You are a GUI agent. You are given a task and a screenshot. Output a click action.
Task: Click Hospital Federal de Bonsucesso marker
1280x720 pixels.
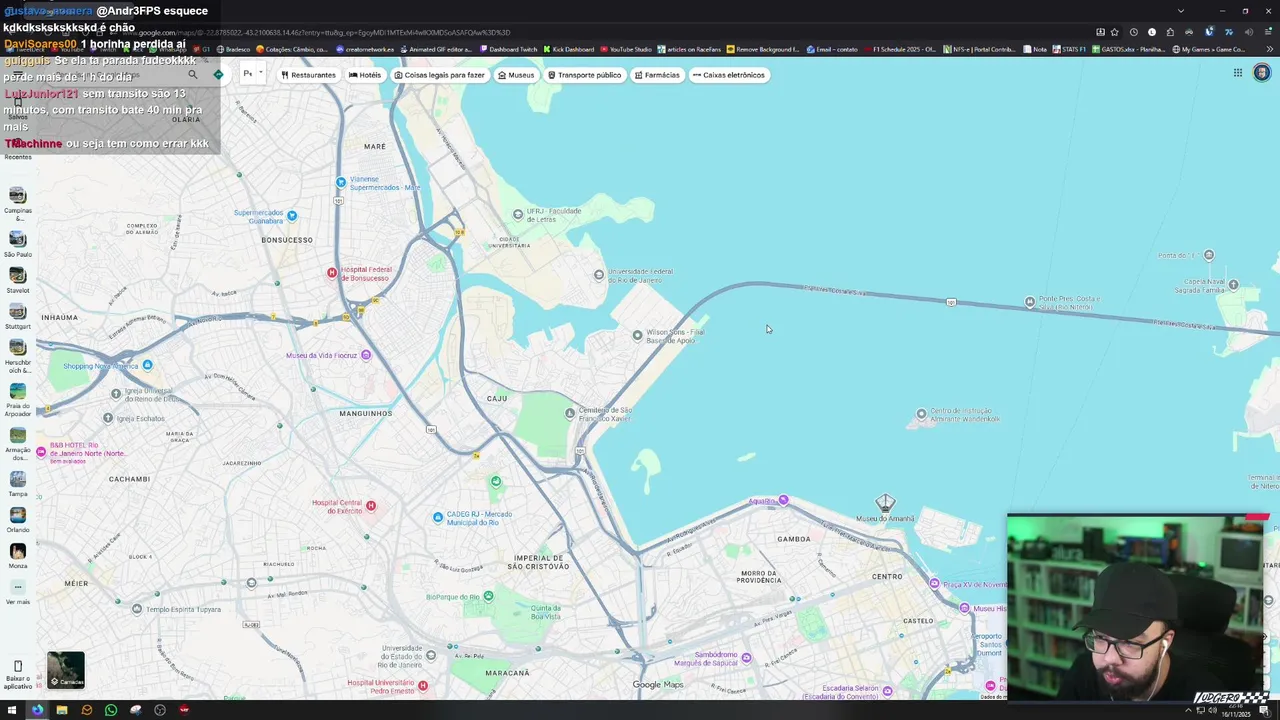click(332, 272)
